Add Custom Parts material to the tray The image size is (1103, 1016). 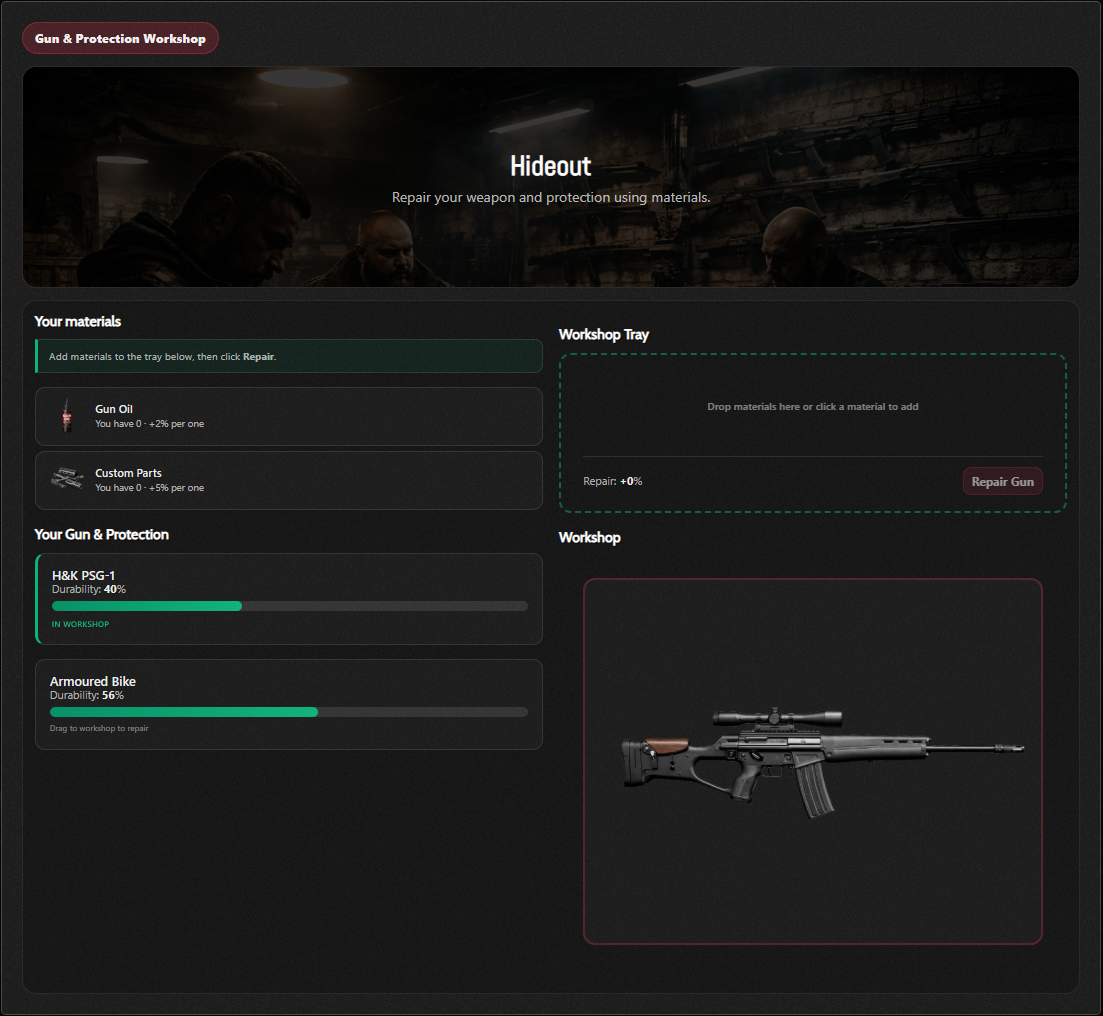tap(288, 481)
